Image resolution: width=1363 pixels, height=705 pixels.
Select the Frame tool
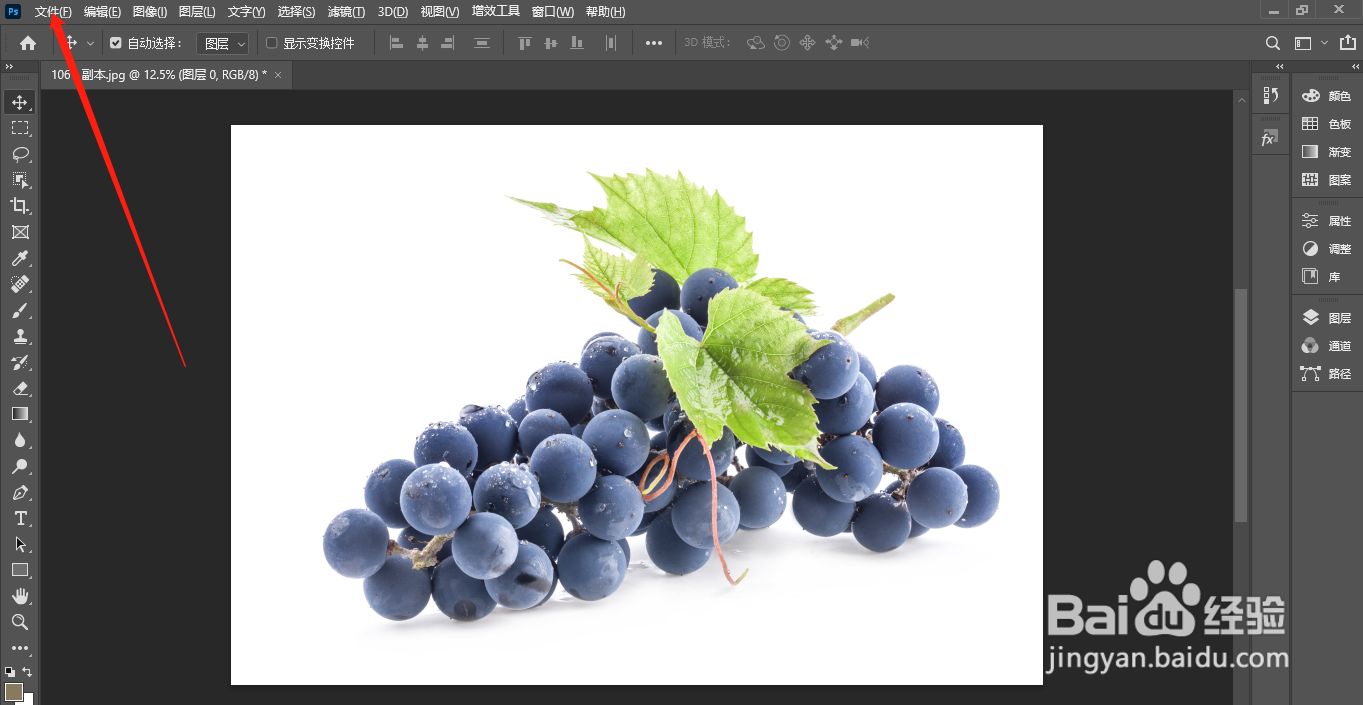coord(20,232)
